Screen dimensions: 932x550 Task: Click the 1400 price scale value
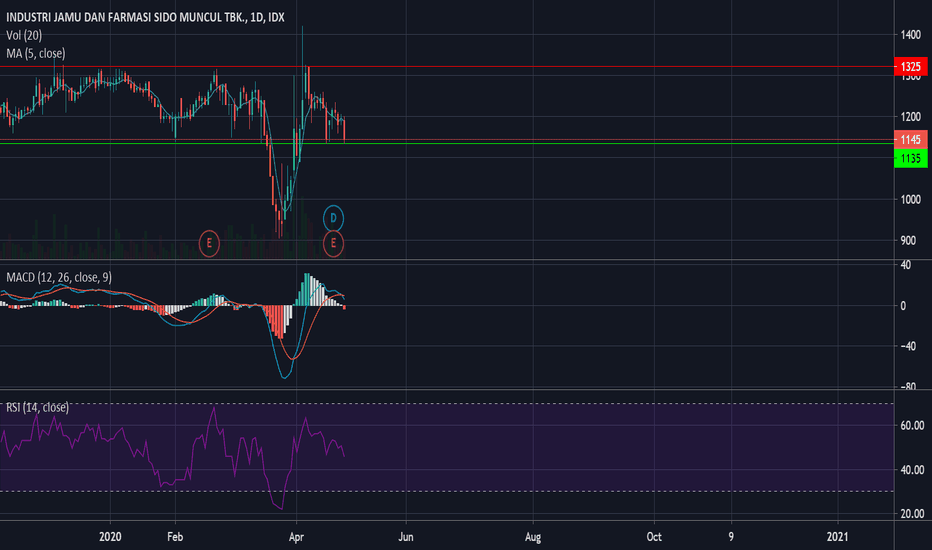click(911, 35)
